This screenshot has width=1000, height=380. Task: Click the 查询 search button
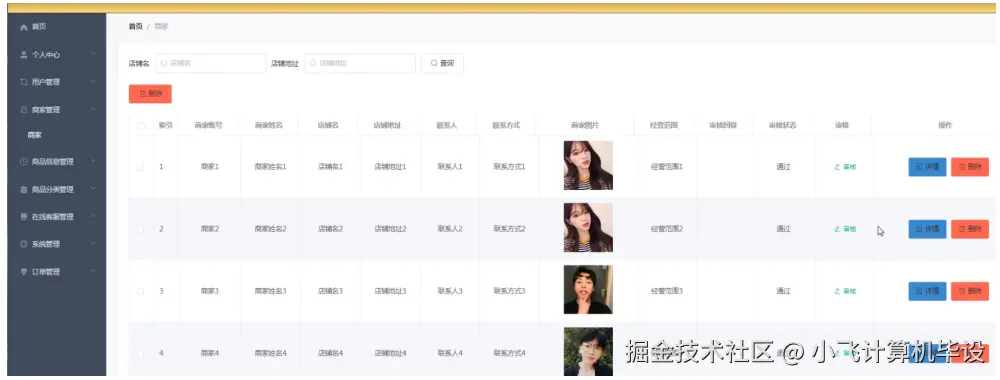click(x=442, y=64)
